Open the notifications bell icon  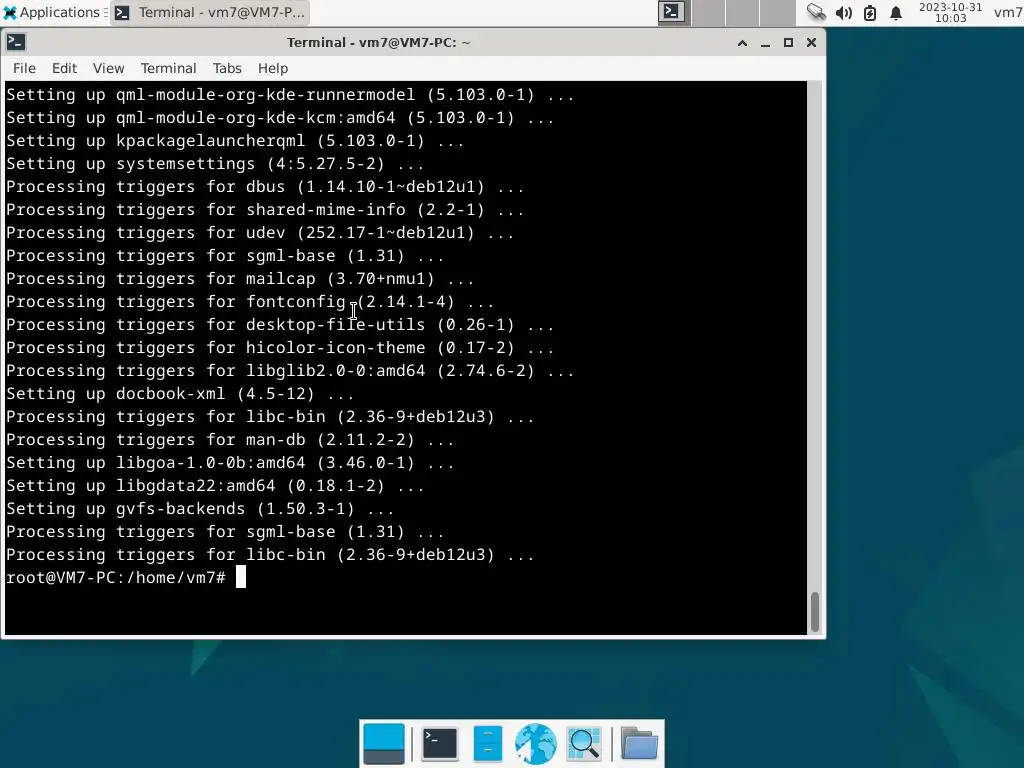click(x=896, y=13)
